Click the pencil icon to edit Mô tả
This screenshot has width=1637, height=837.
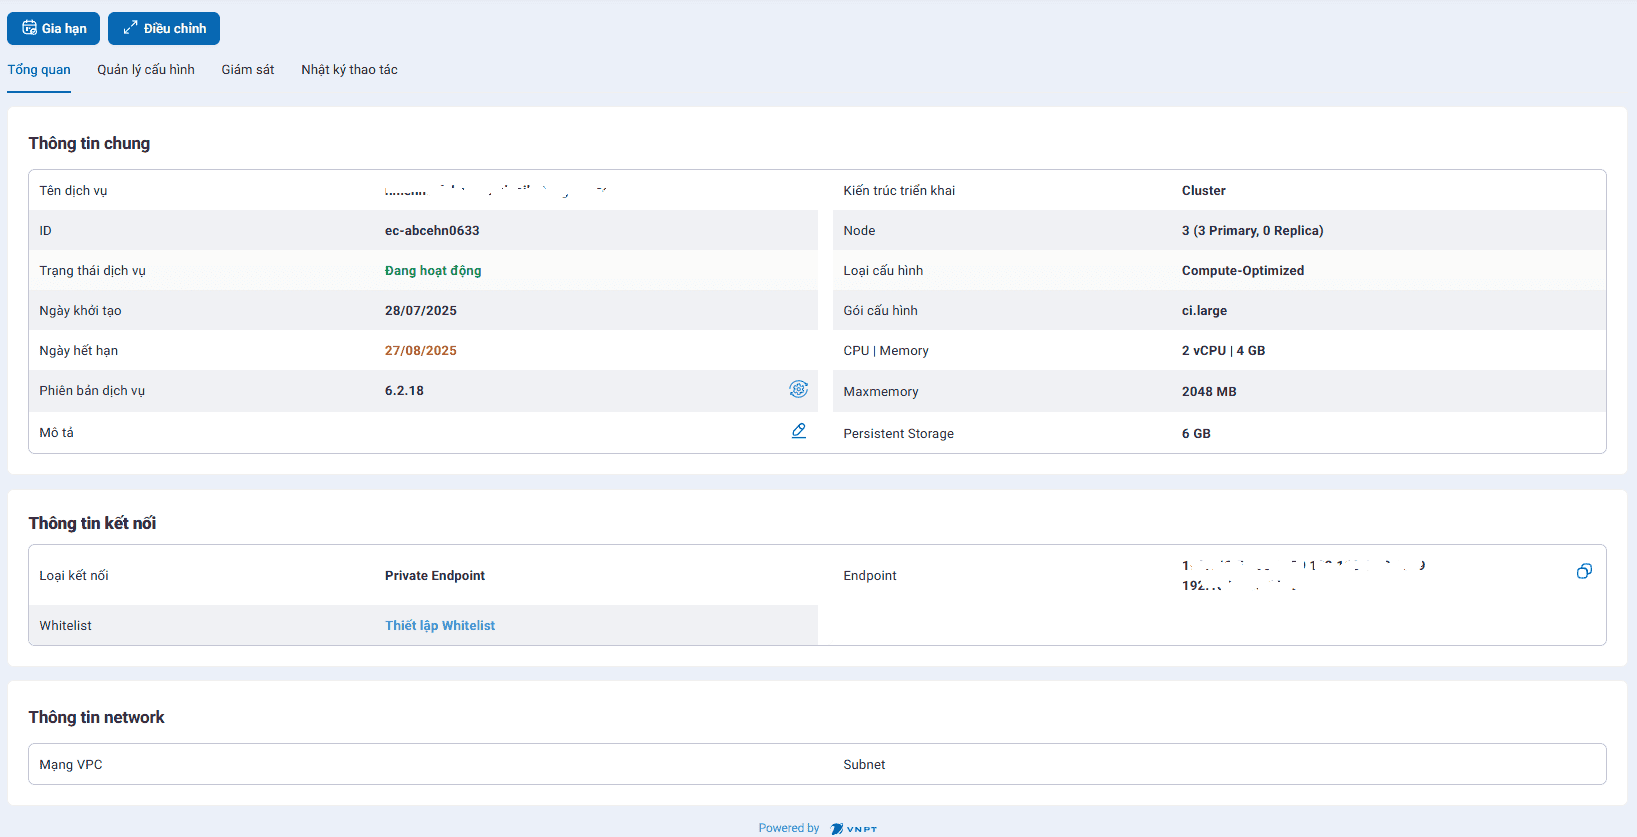coord(798,431)
